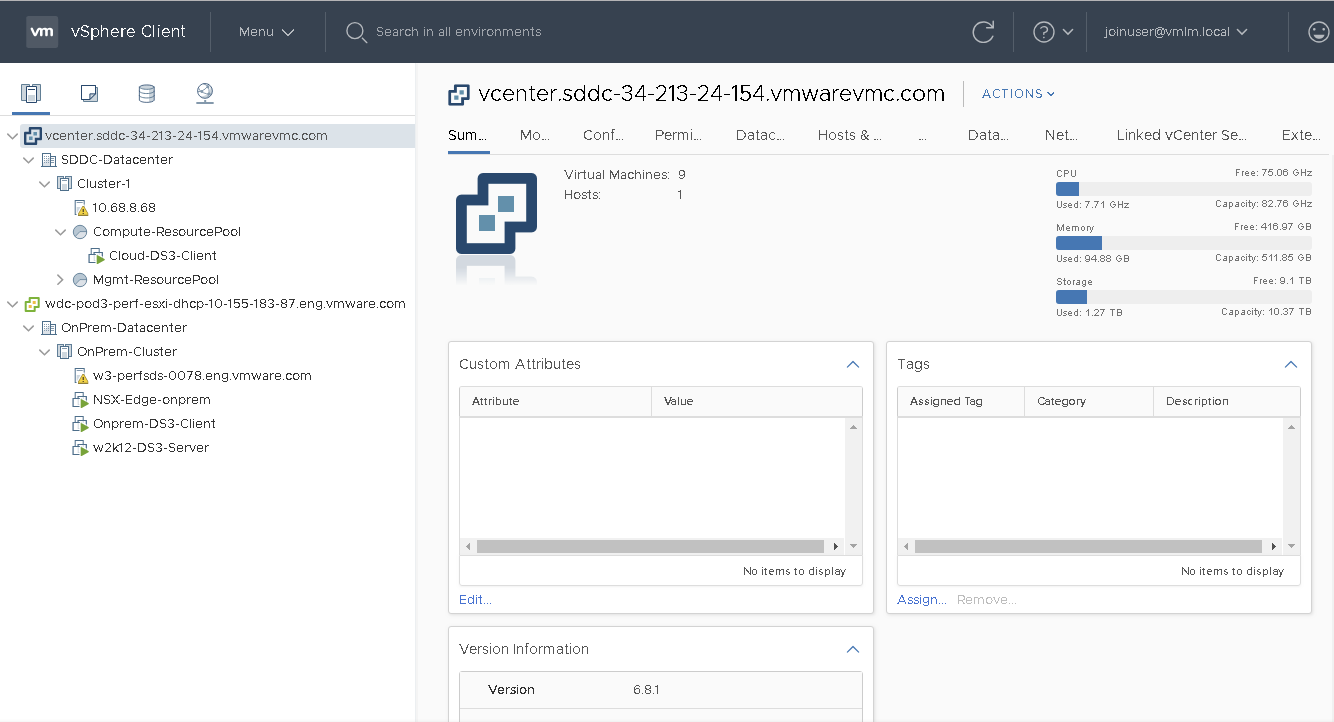Click NSX-Edge-onprem VM icon
The width and height of the screenshot is (1334, 722).
(x=81, y=400)
